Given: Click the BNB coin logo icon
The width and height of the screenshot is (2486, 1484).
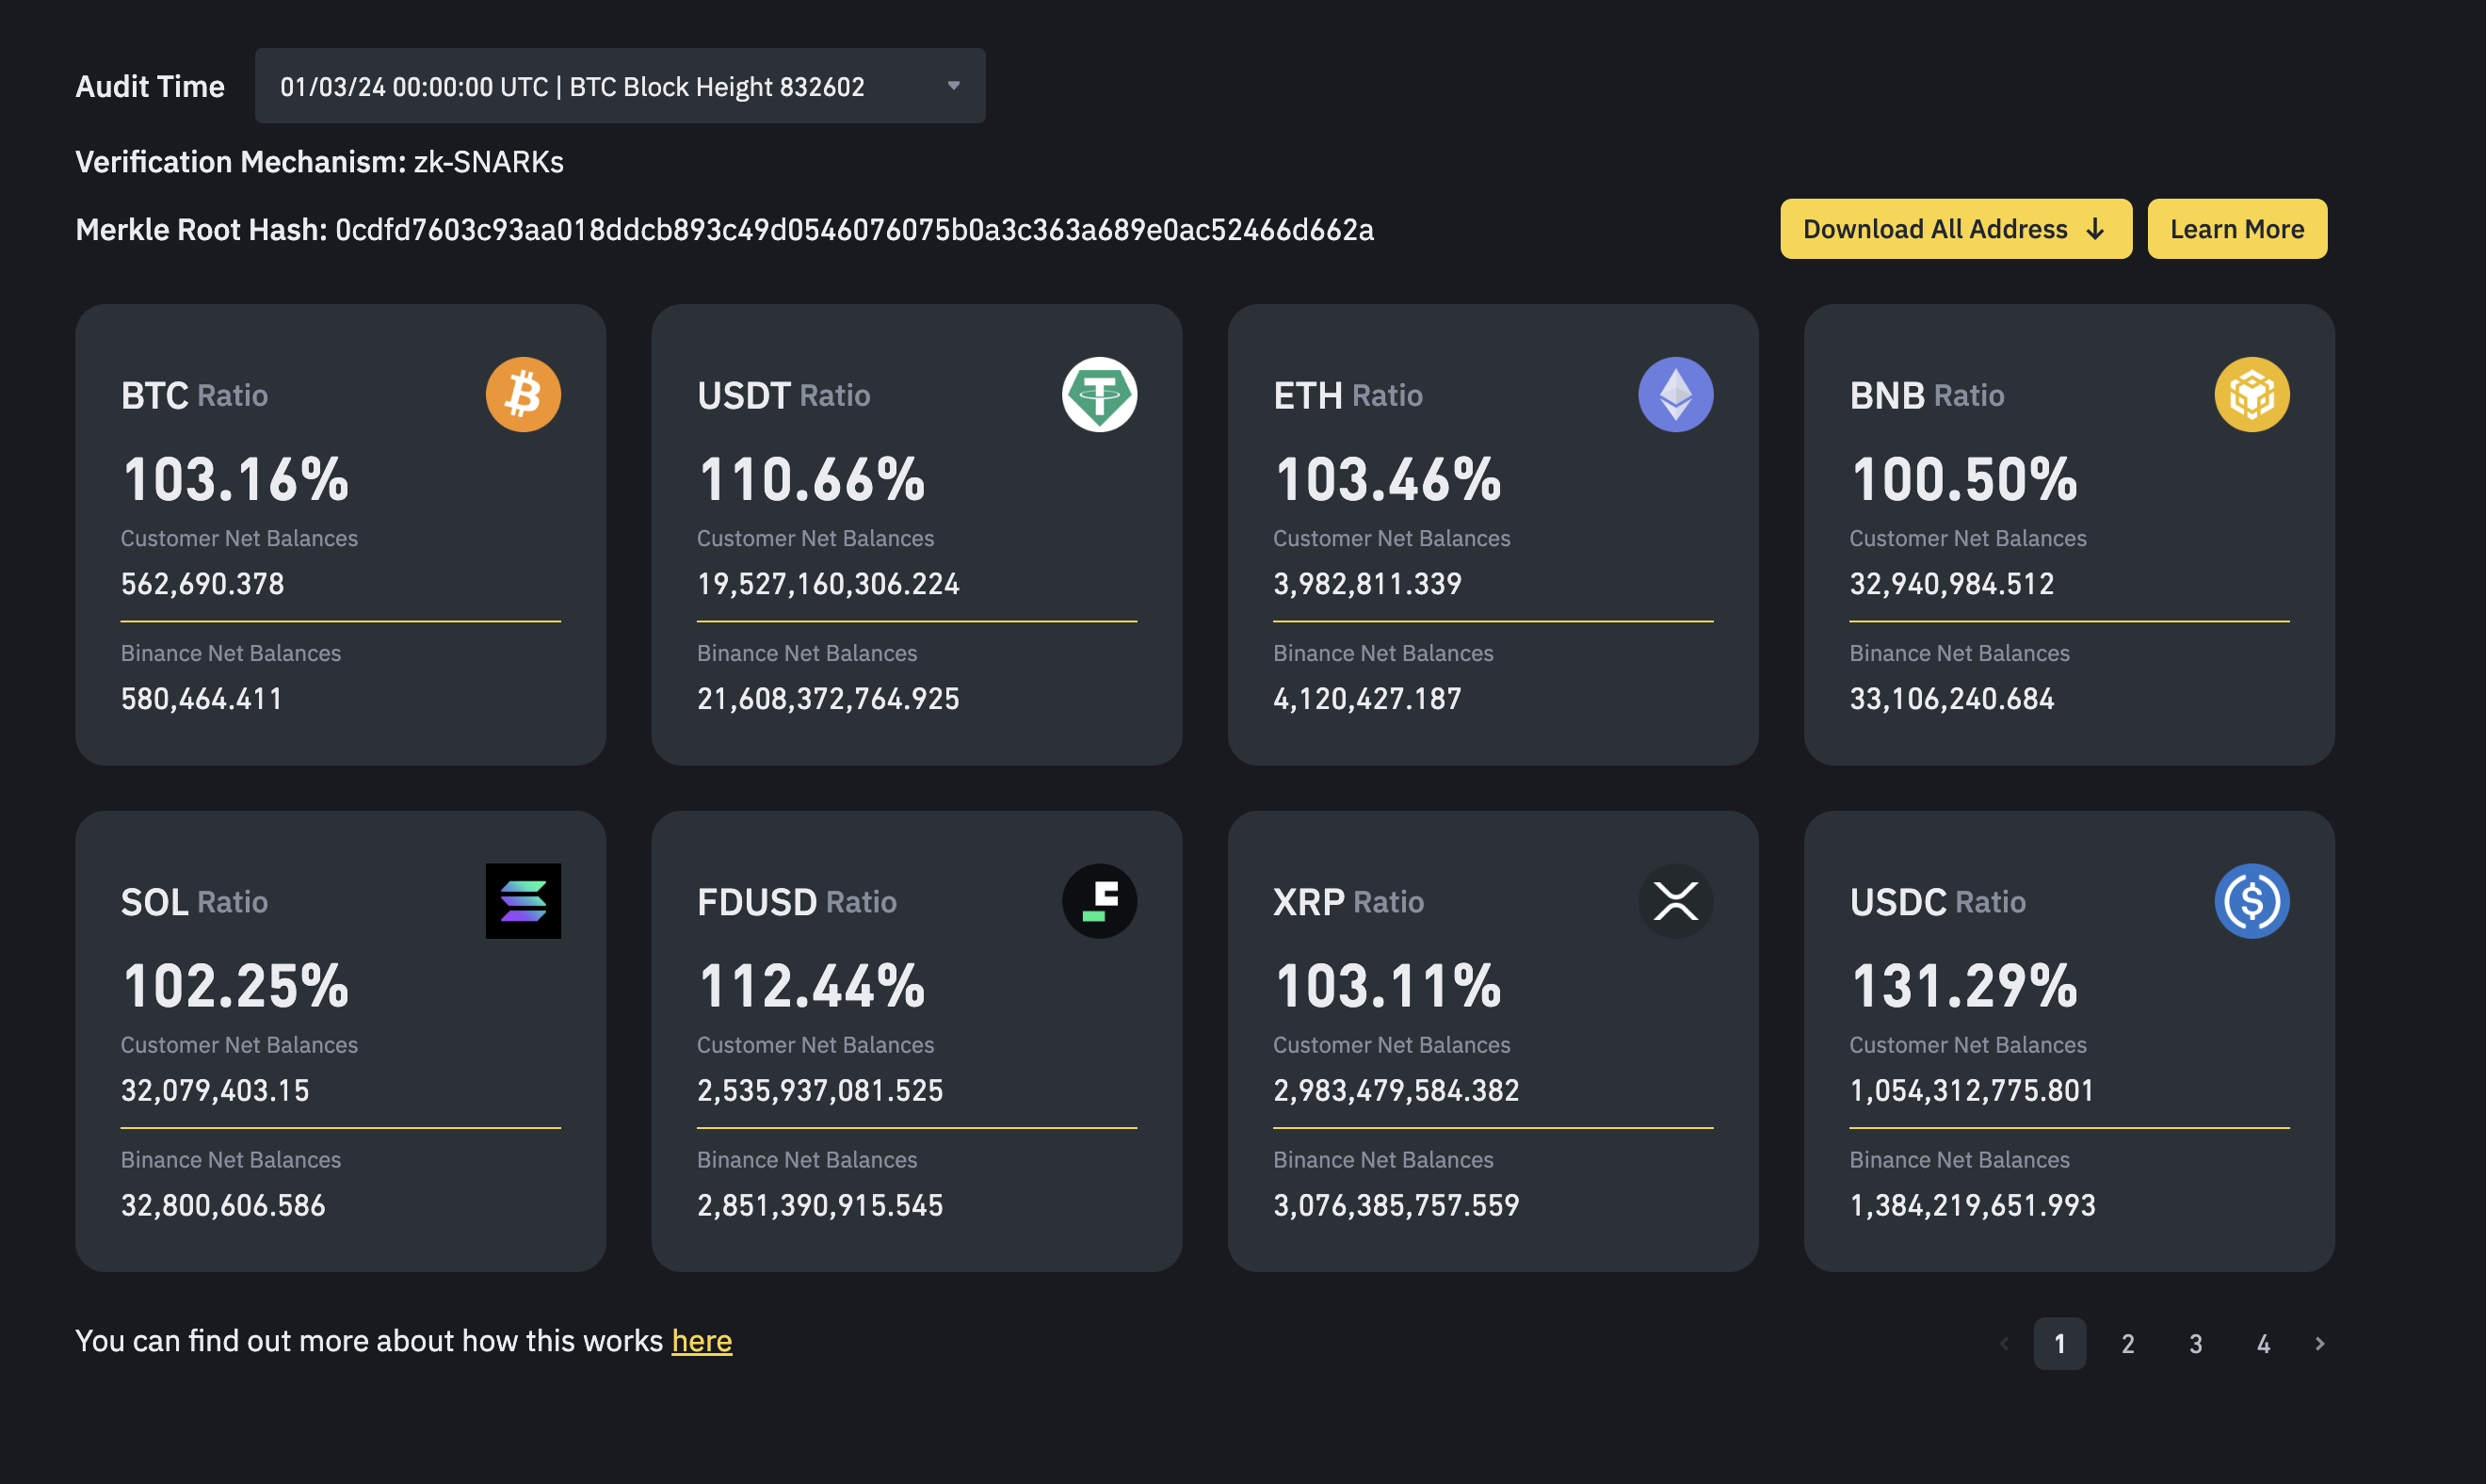Looking at the screenshot, I should [x=2251, y=395].
